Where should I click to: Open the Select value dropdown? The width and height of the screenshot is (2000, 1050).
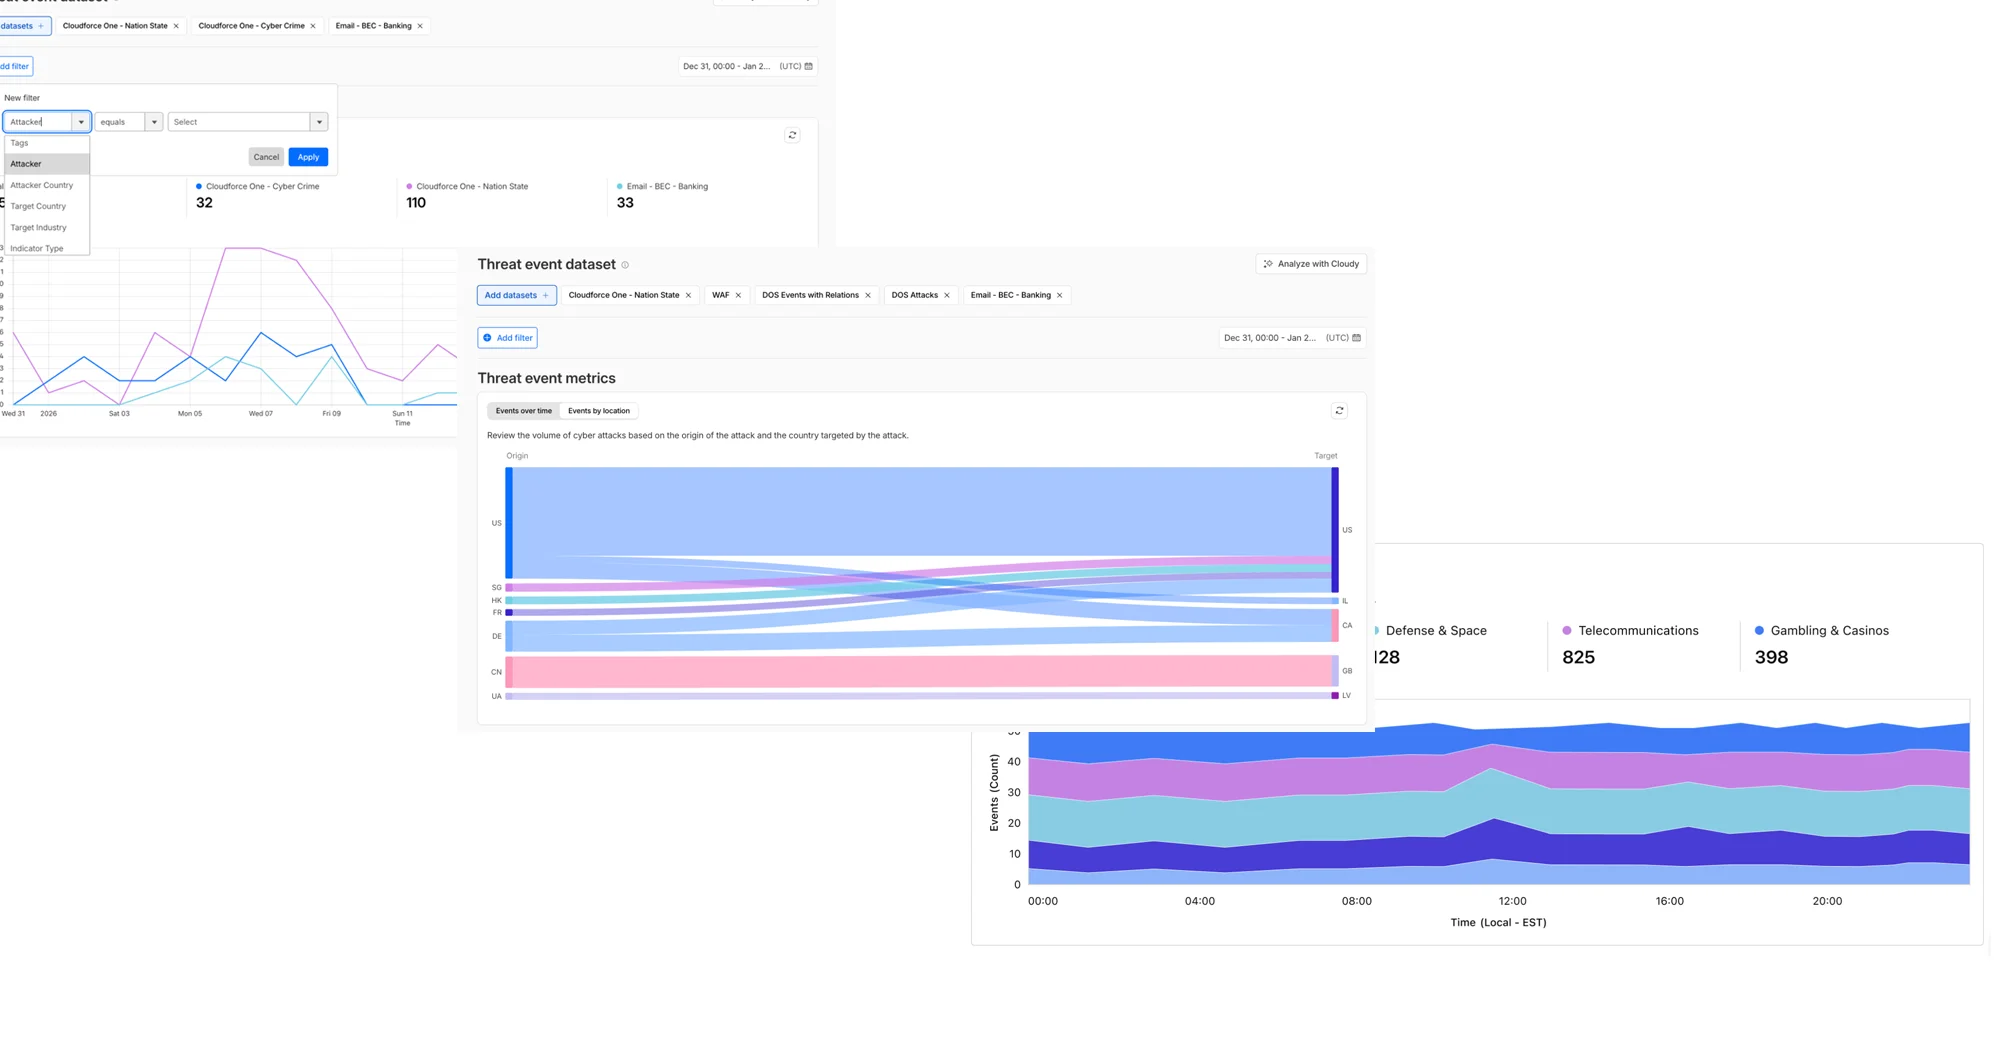pyautogui.click(x=318, y=121)
